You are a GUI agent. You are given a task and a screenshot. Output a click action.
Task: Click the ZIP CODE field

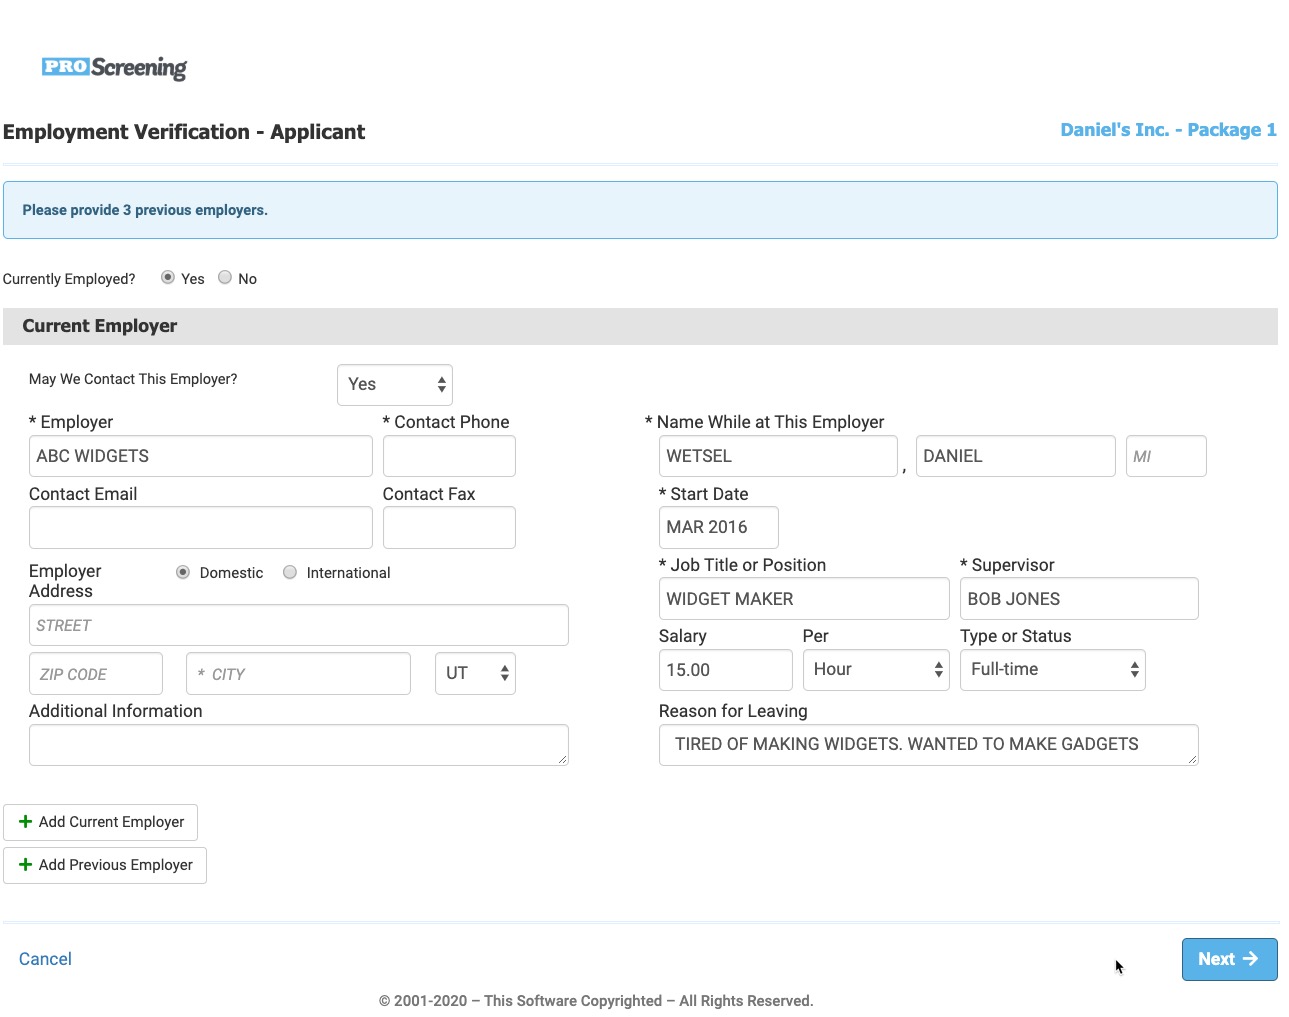point(96,674)
